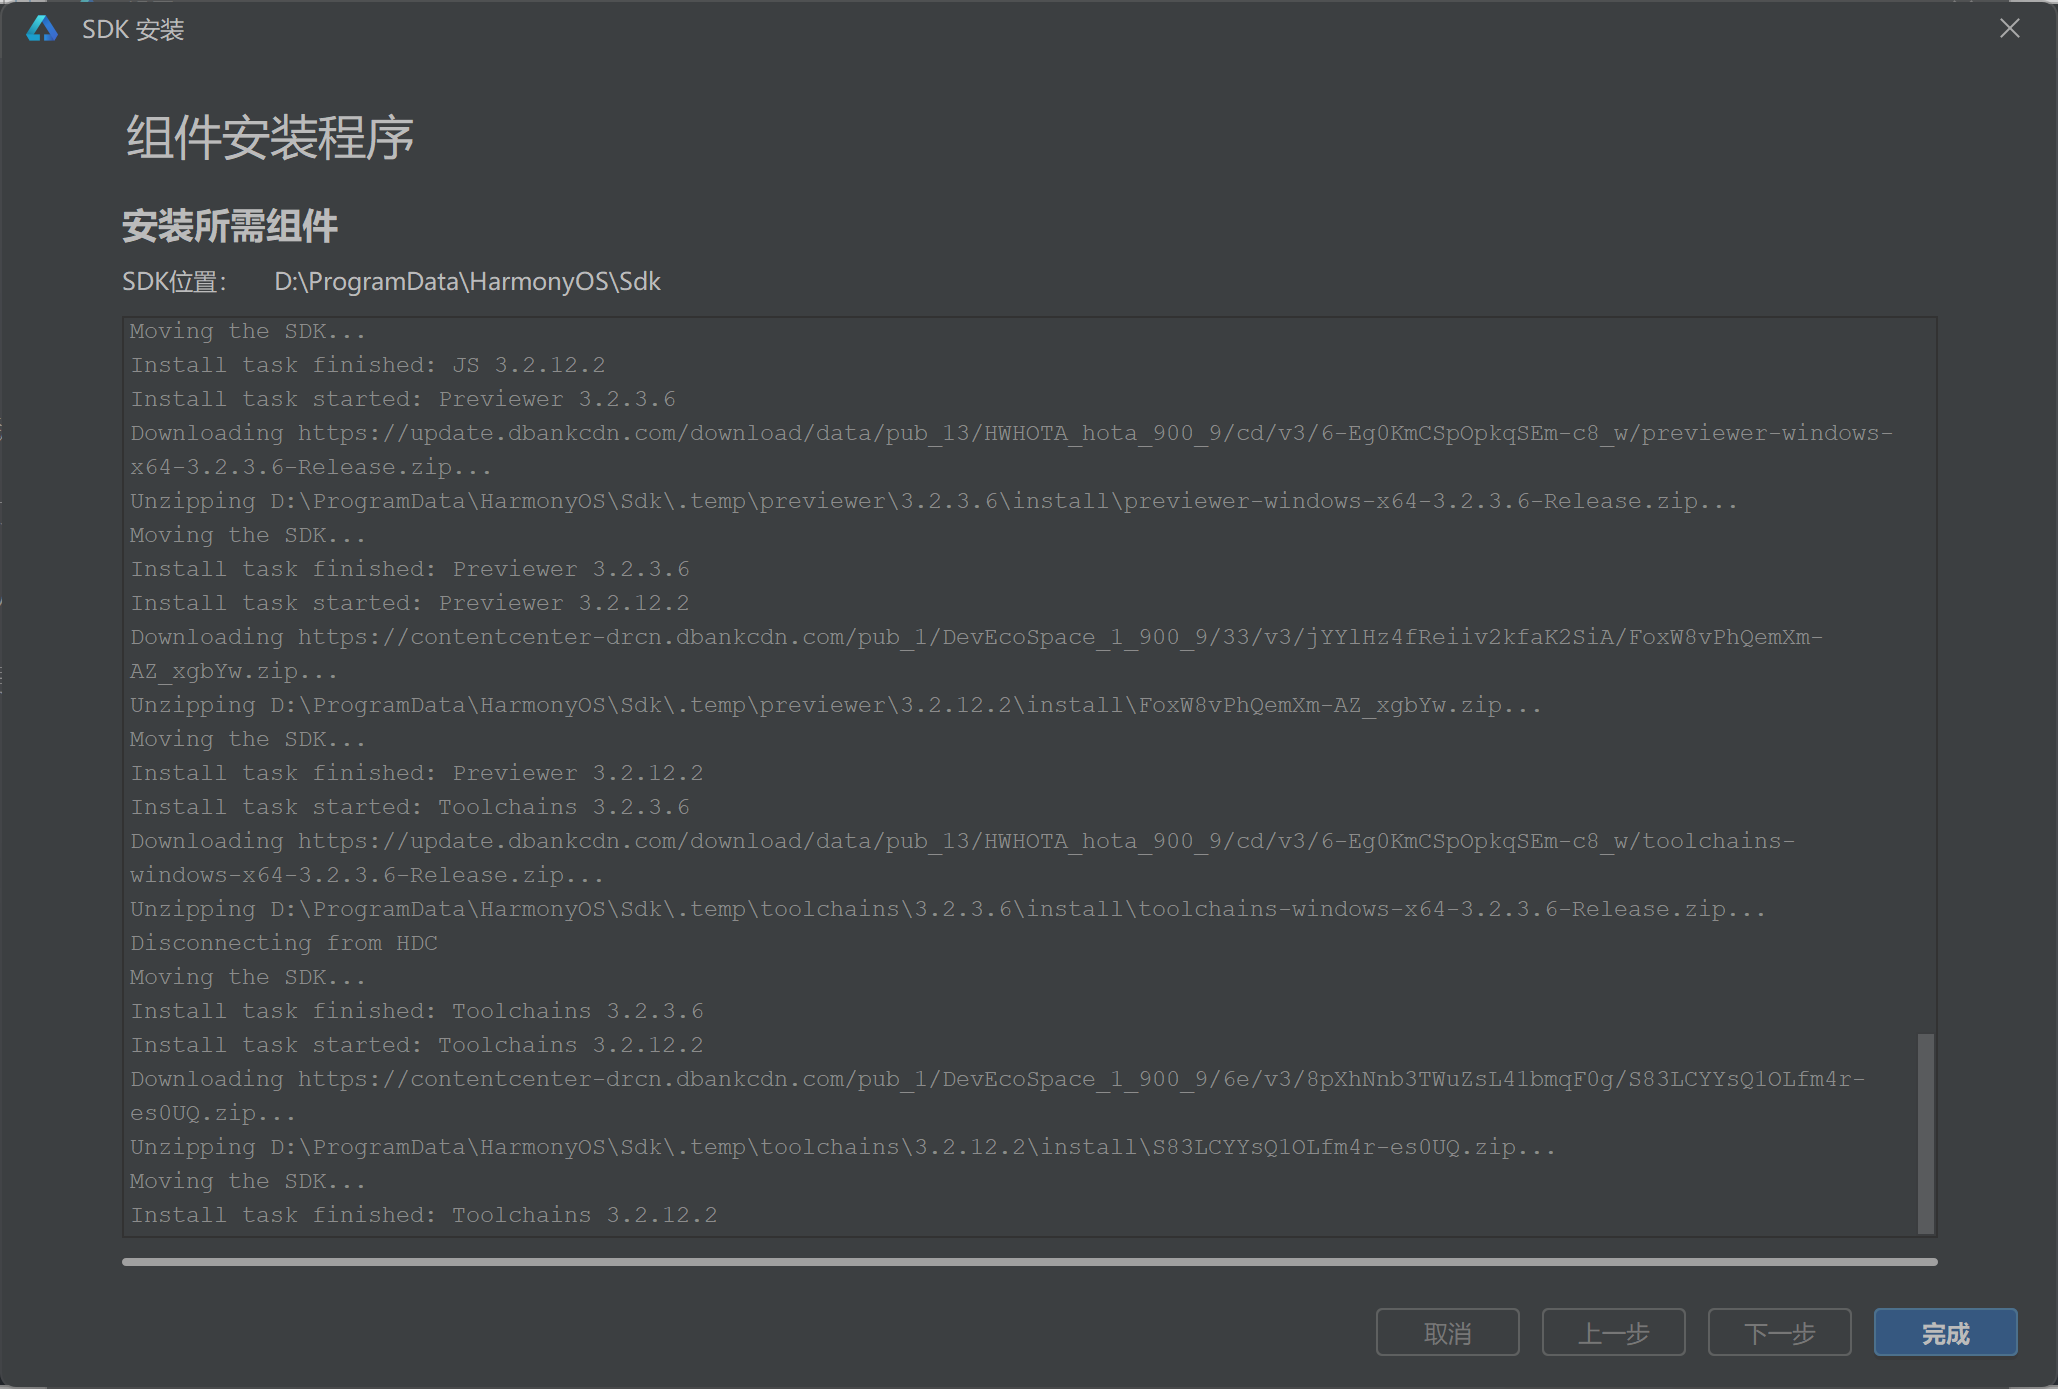Click the 取消 cancel button
The height and width of the screenshot is (1389, 2058).
point(1447,1333)
